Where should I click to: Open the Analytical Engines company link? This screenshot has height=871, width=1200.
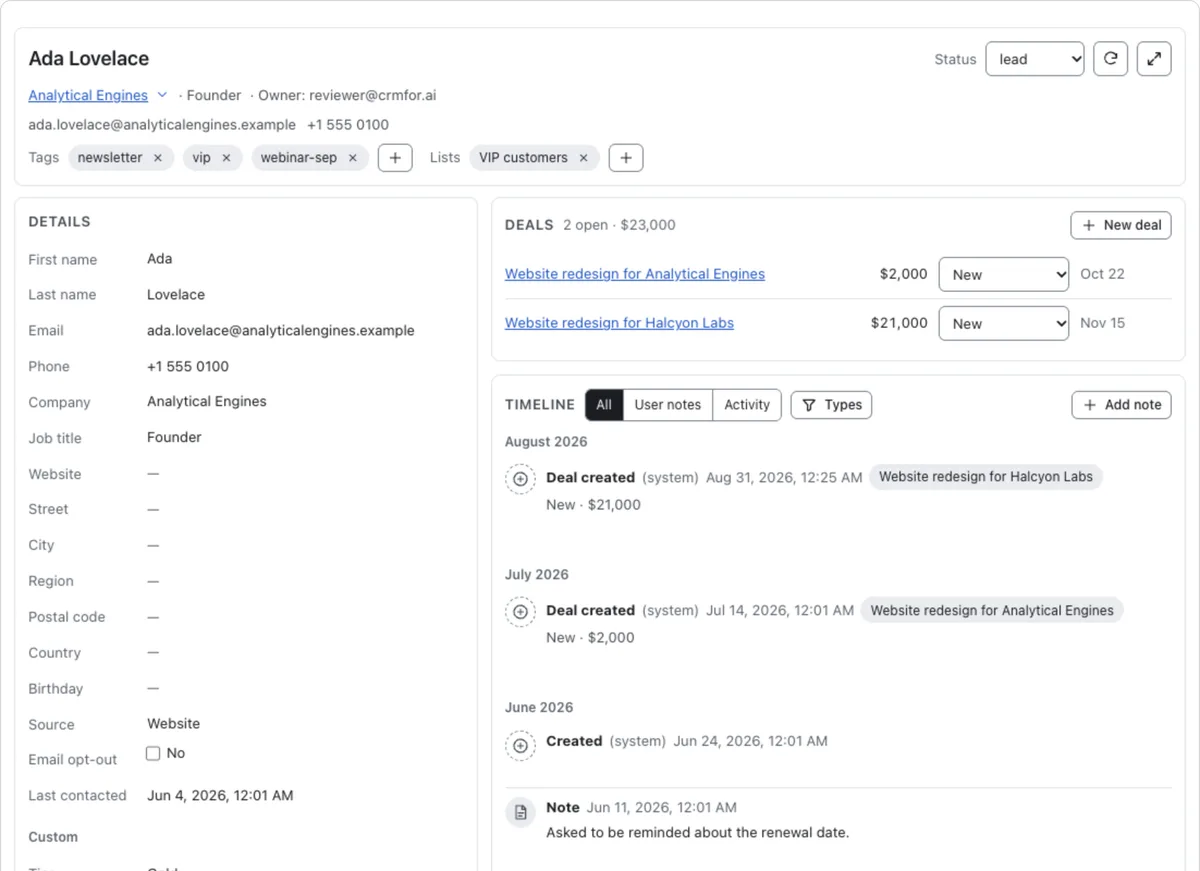[88, 96]
